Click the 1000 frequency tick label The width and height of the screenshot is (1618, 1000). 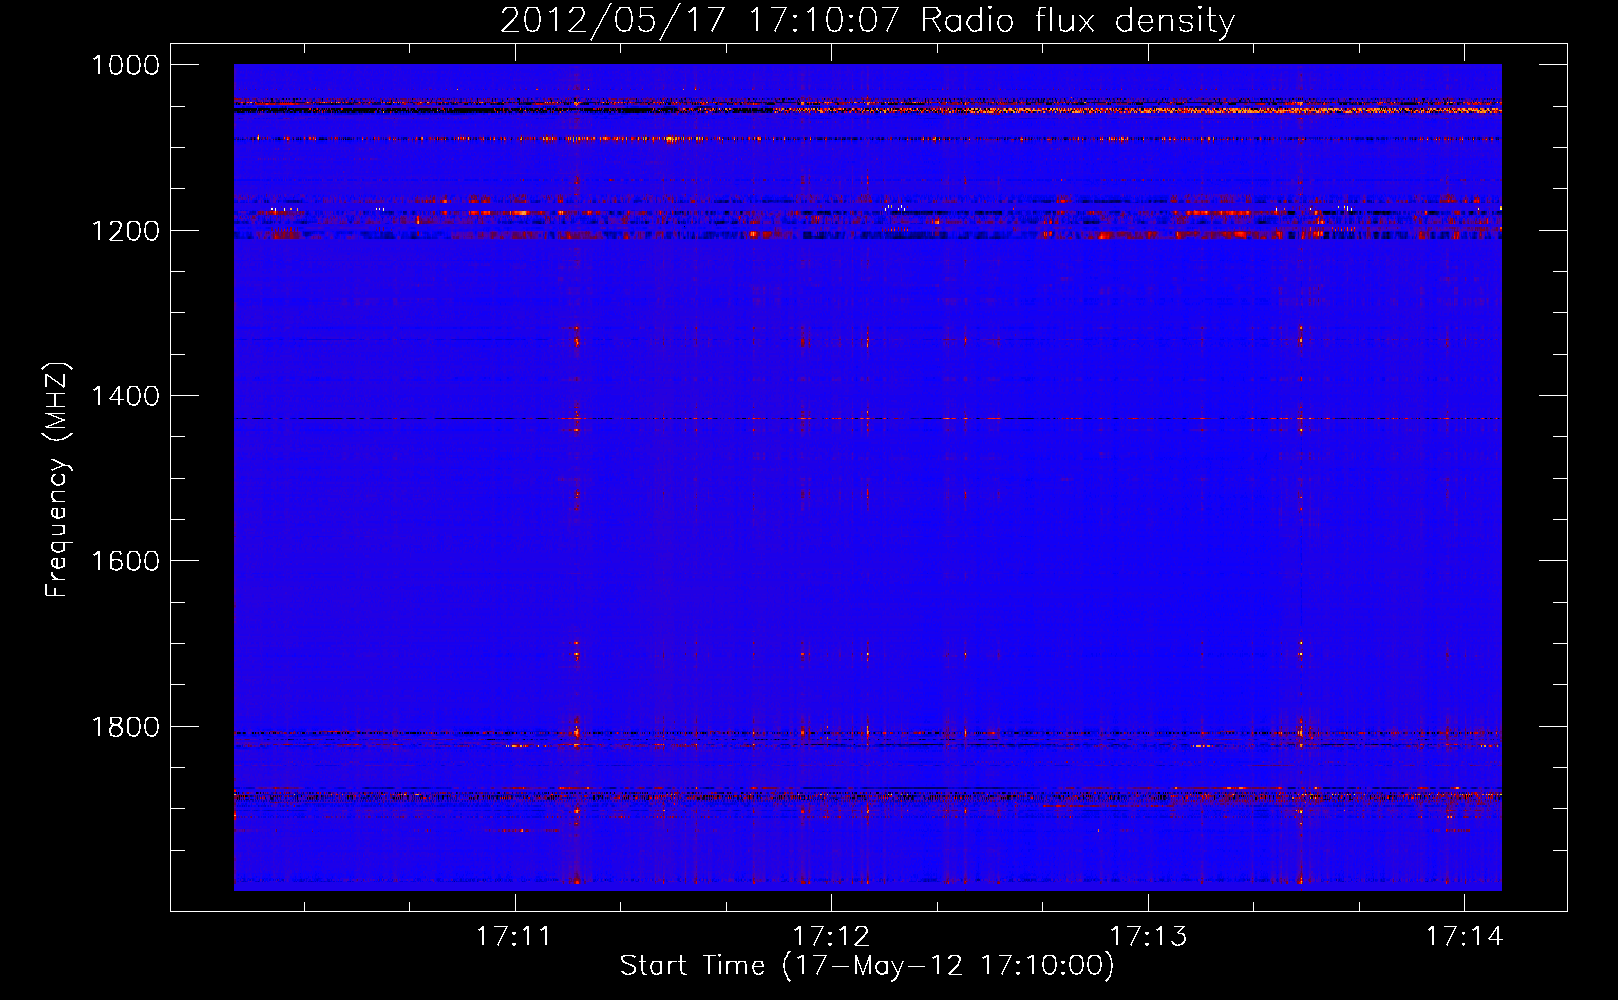(125, 65)
